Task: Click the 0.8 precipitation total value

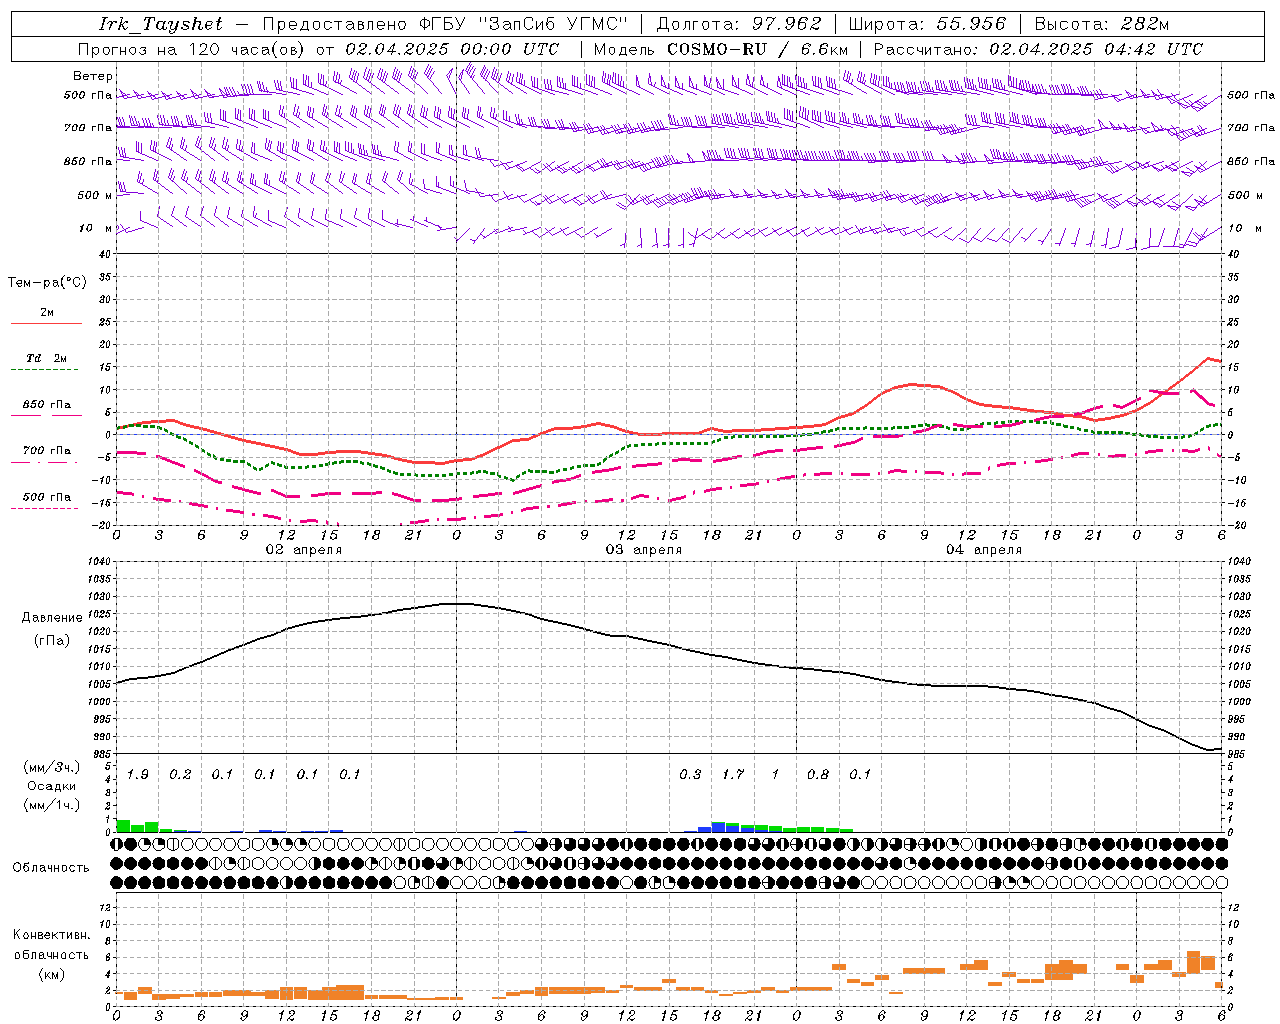Action: coord(818,774)
